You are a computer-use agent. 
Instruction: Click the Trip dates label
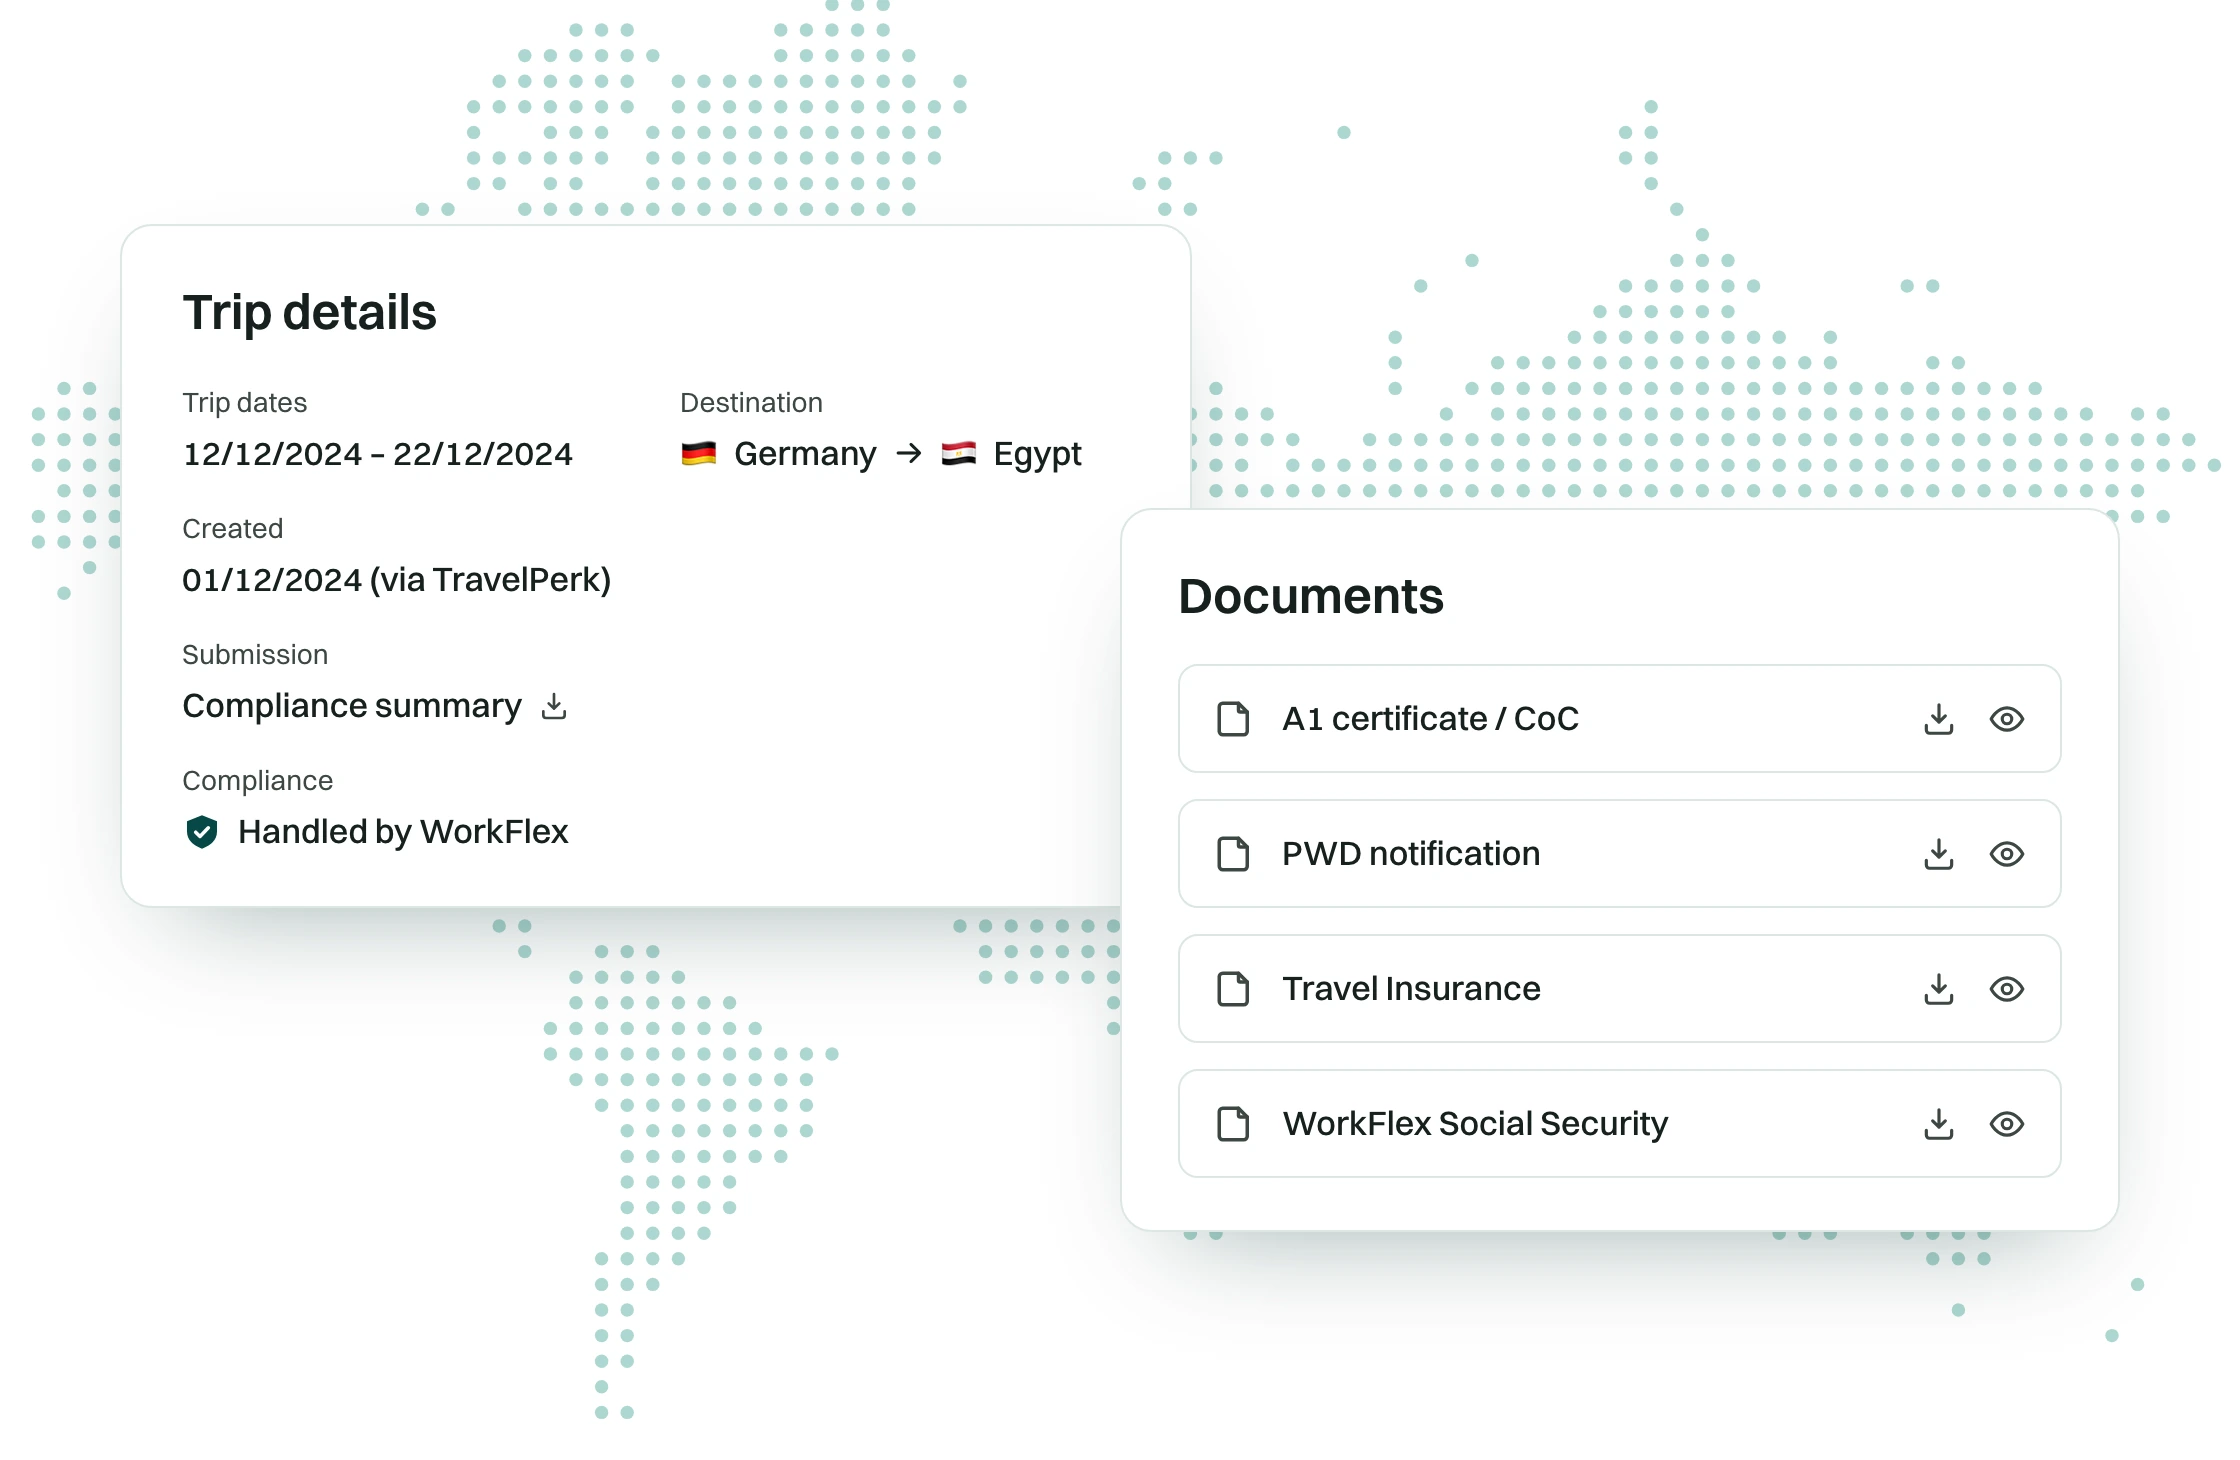244,403
